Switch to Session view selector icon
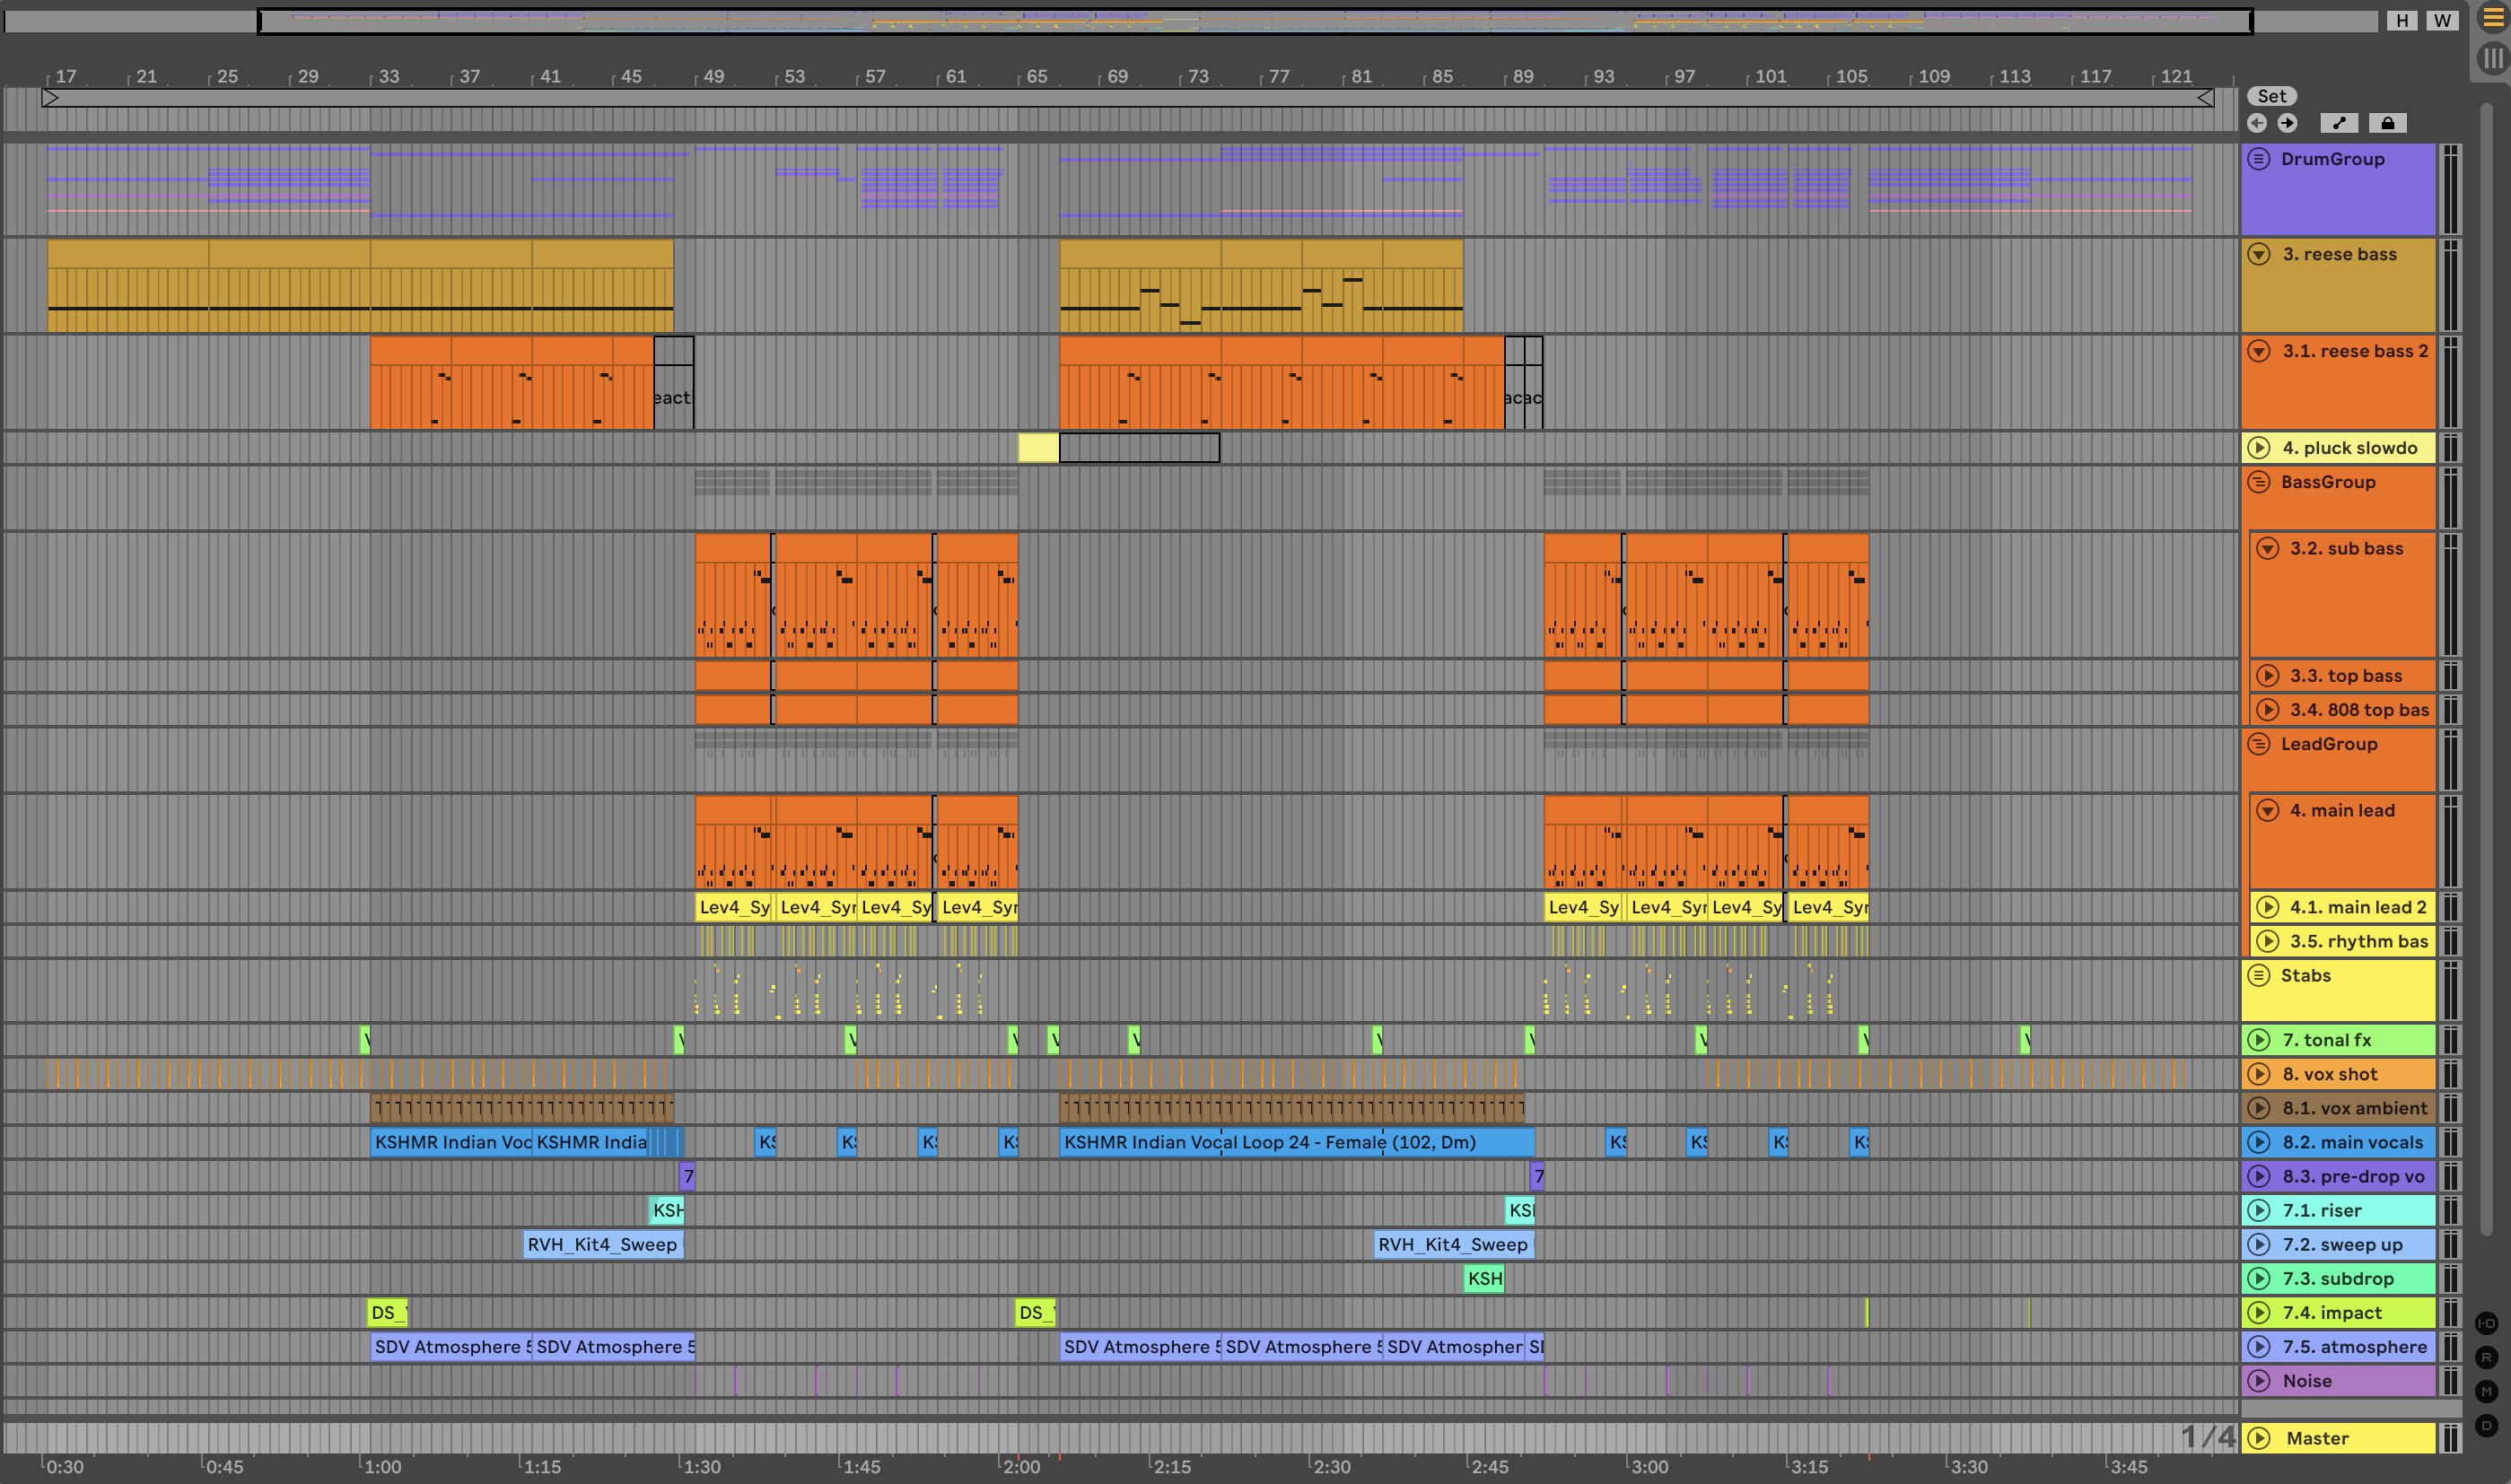 coord(2492,59)
